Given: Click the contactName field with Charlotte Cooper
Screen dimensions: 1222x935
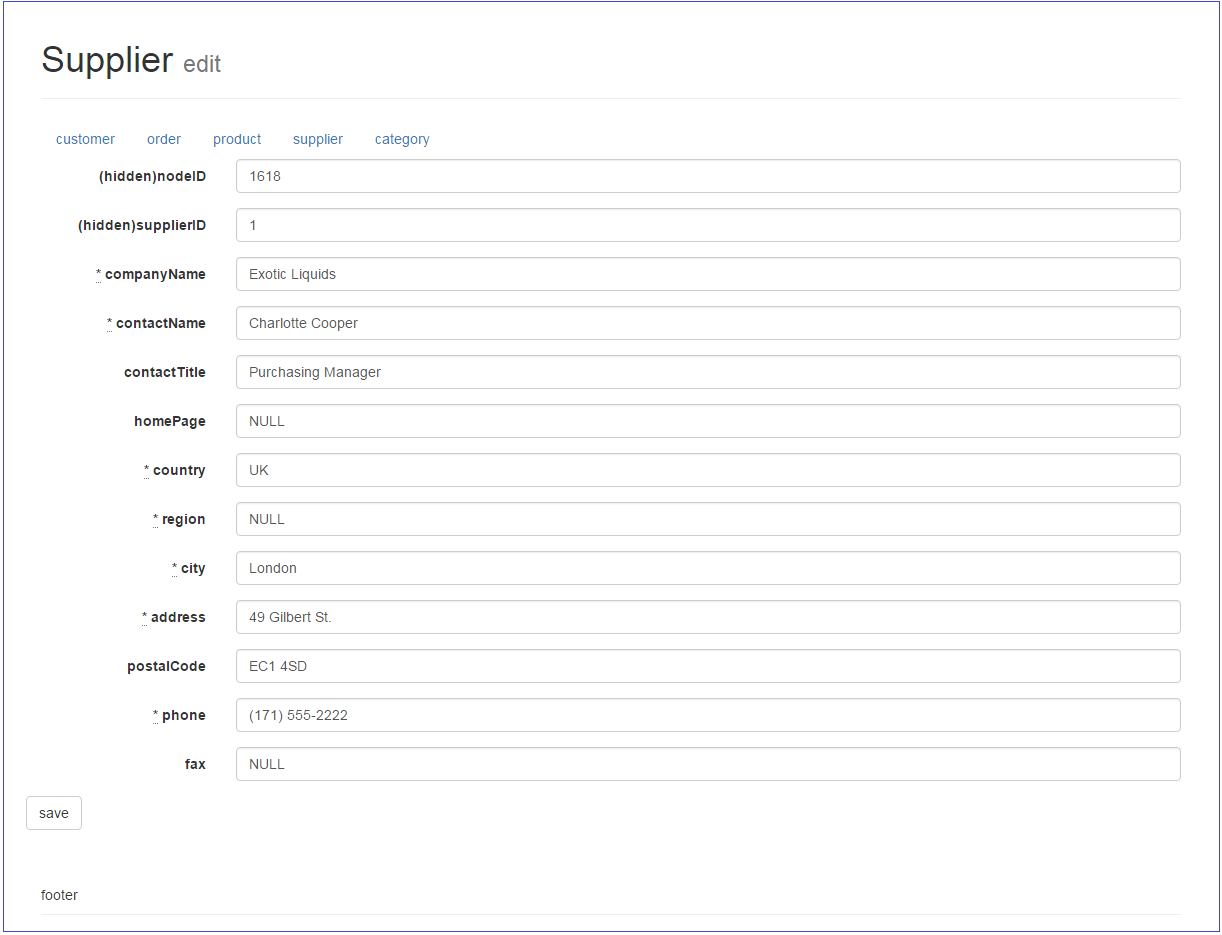Looking at the screenshot, I should pyautogui.click(x=708, y=323).
